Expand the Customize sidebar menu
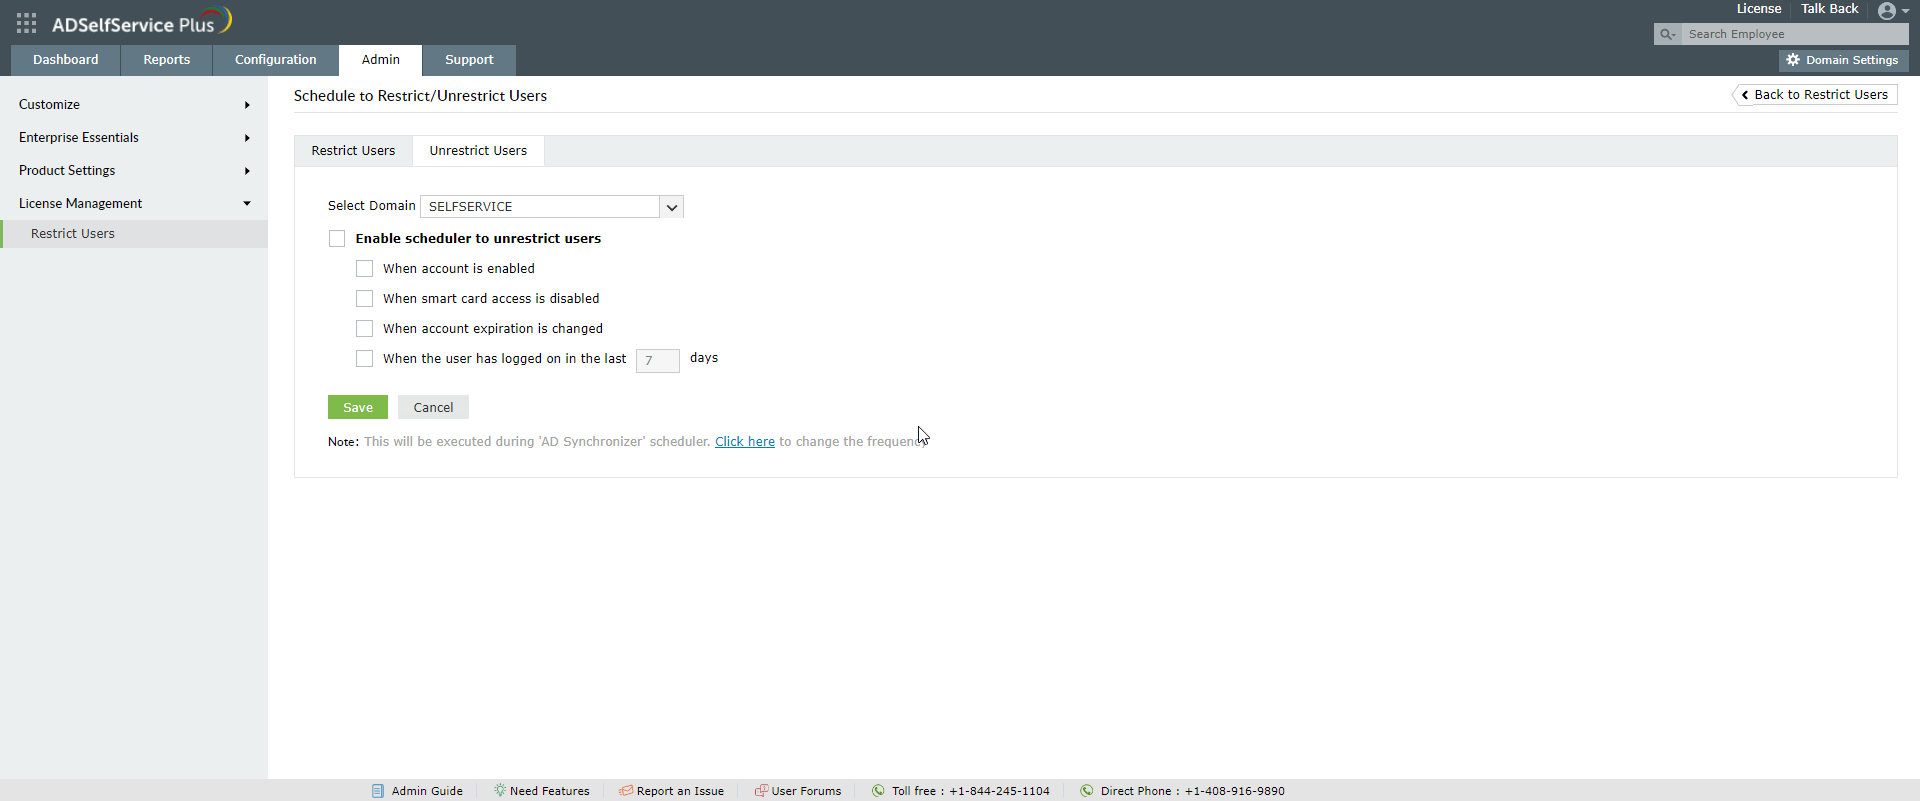Viewport: 1920px width, 801px height. click(134, 105)
